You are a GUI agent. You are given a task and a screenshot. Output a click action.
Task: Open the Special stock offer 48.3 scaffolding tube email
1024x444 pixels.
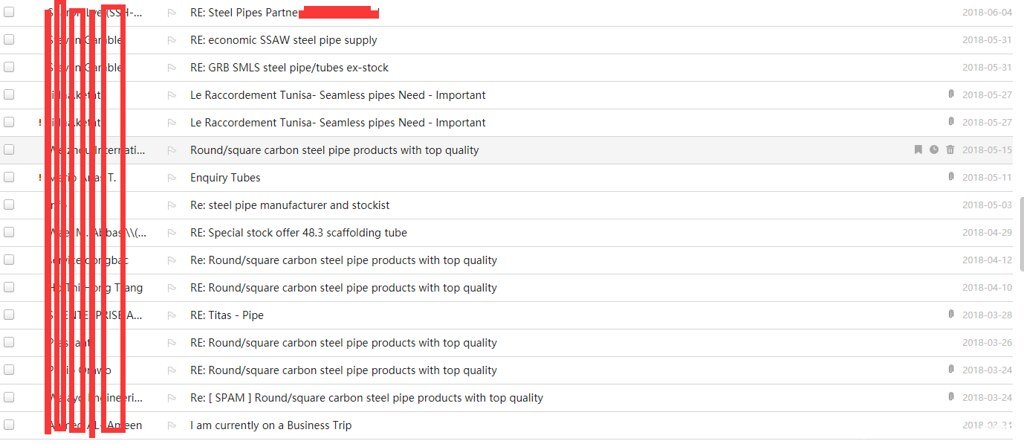coord(298,232)
